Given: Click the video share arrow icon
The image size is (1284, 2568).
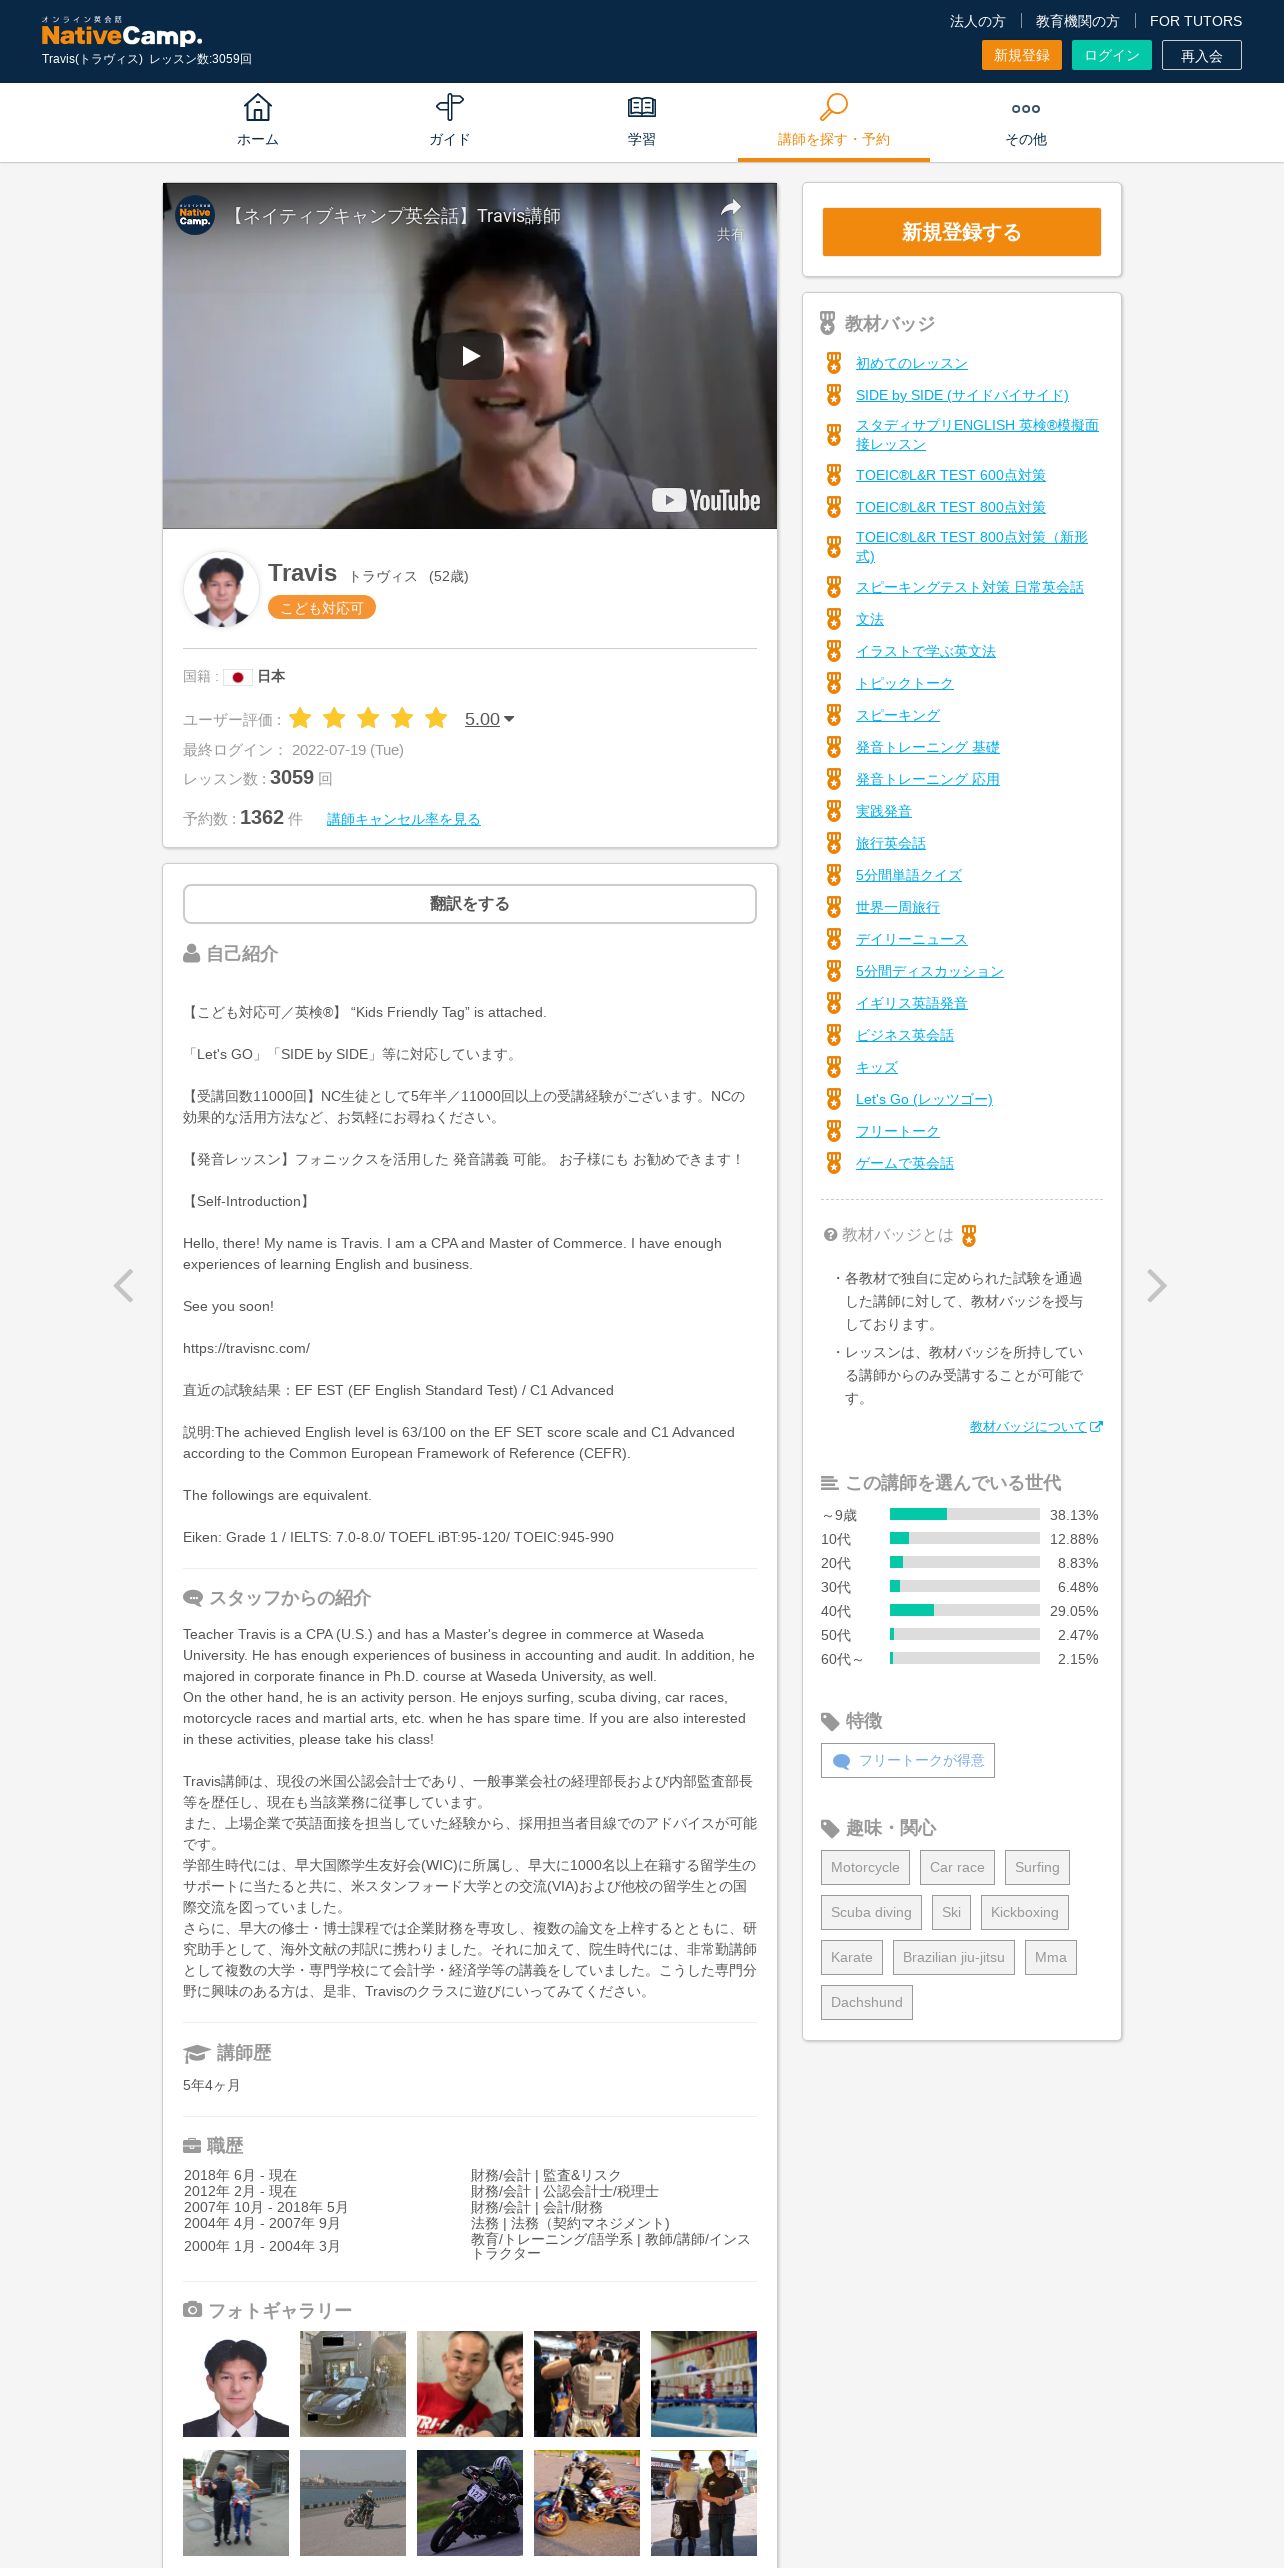Looking at the screenshot, I should point(731,208).
